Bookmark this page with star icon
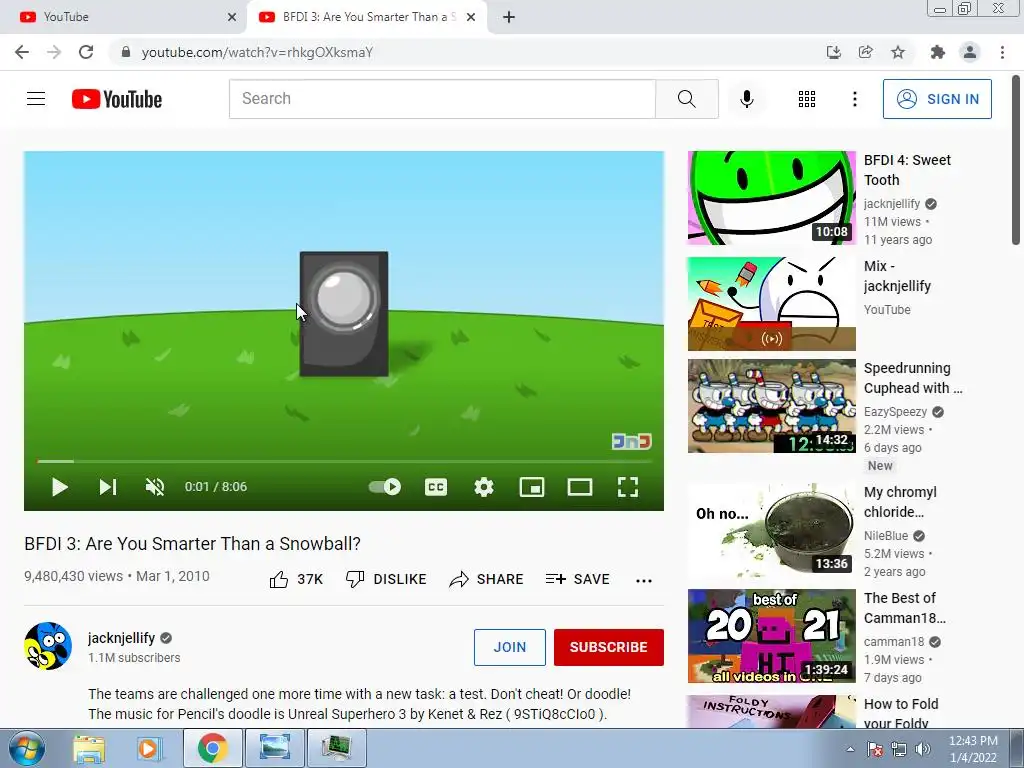Image resolution: width=1024 pixels, height=768 pixels. (x=898, y=52)
